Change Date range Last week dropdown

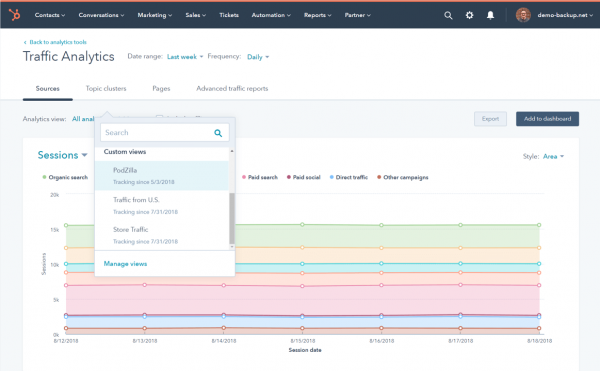185,57
